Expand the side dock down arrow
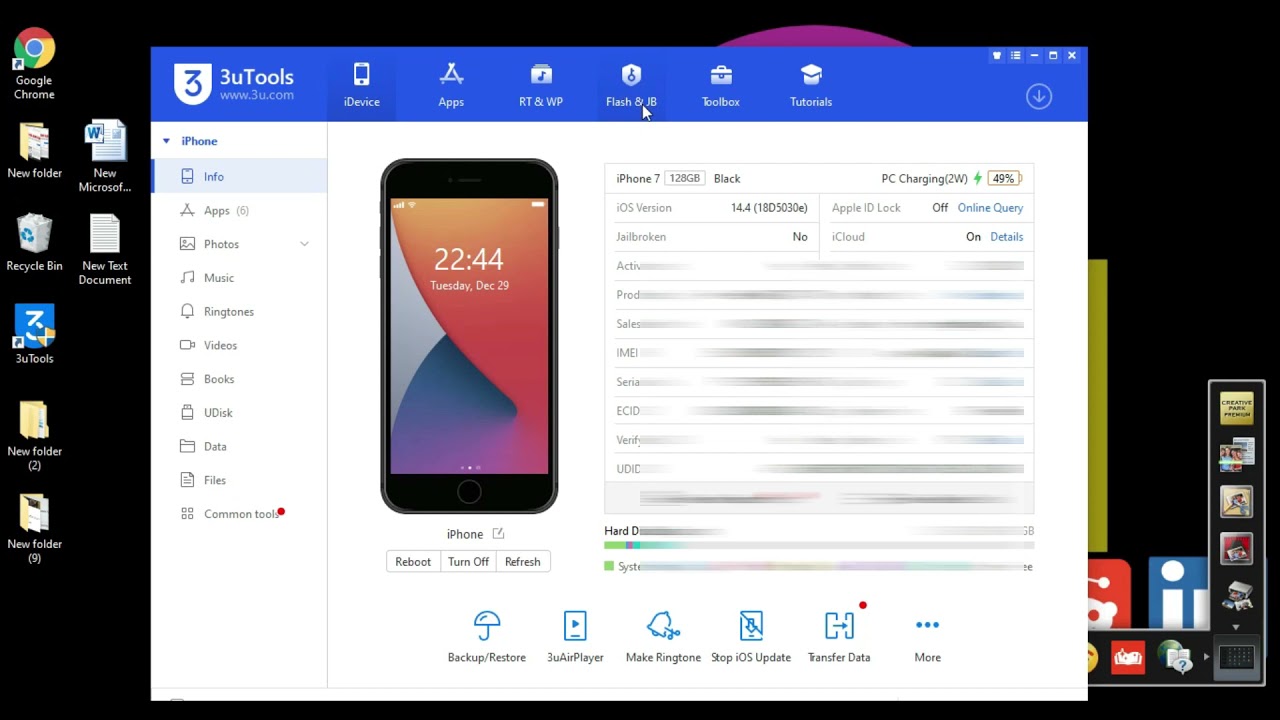Image resolution: width=1280 pixels, height=720 pixels. point(1237,627)
